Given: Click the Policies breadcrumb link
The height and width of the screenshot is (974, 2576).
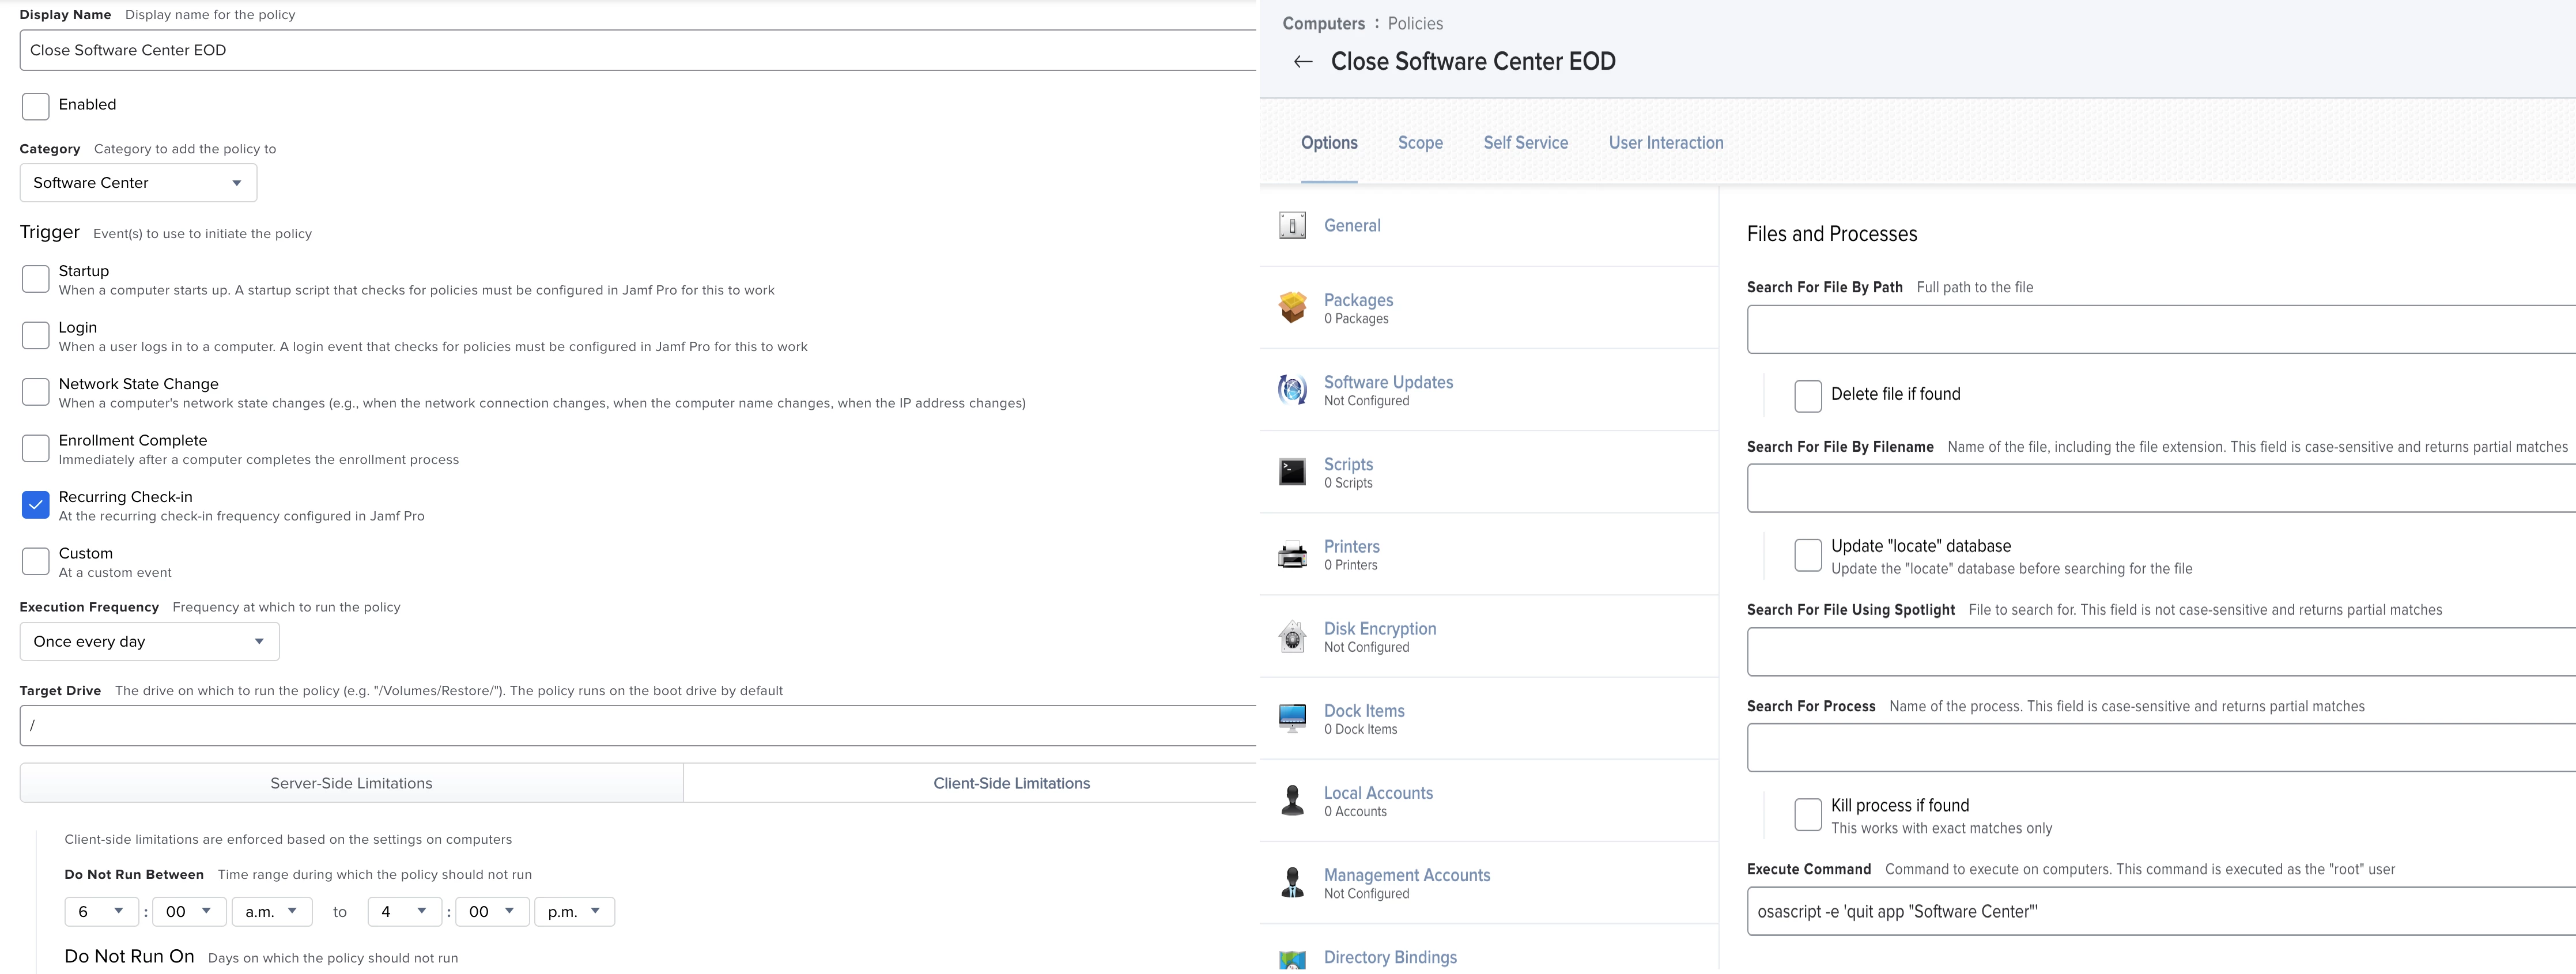Looking at the screenshot, I should [1415, 24].
